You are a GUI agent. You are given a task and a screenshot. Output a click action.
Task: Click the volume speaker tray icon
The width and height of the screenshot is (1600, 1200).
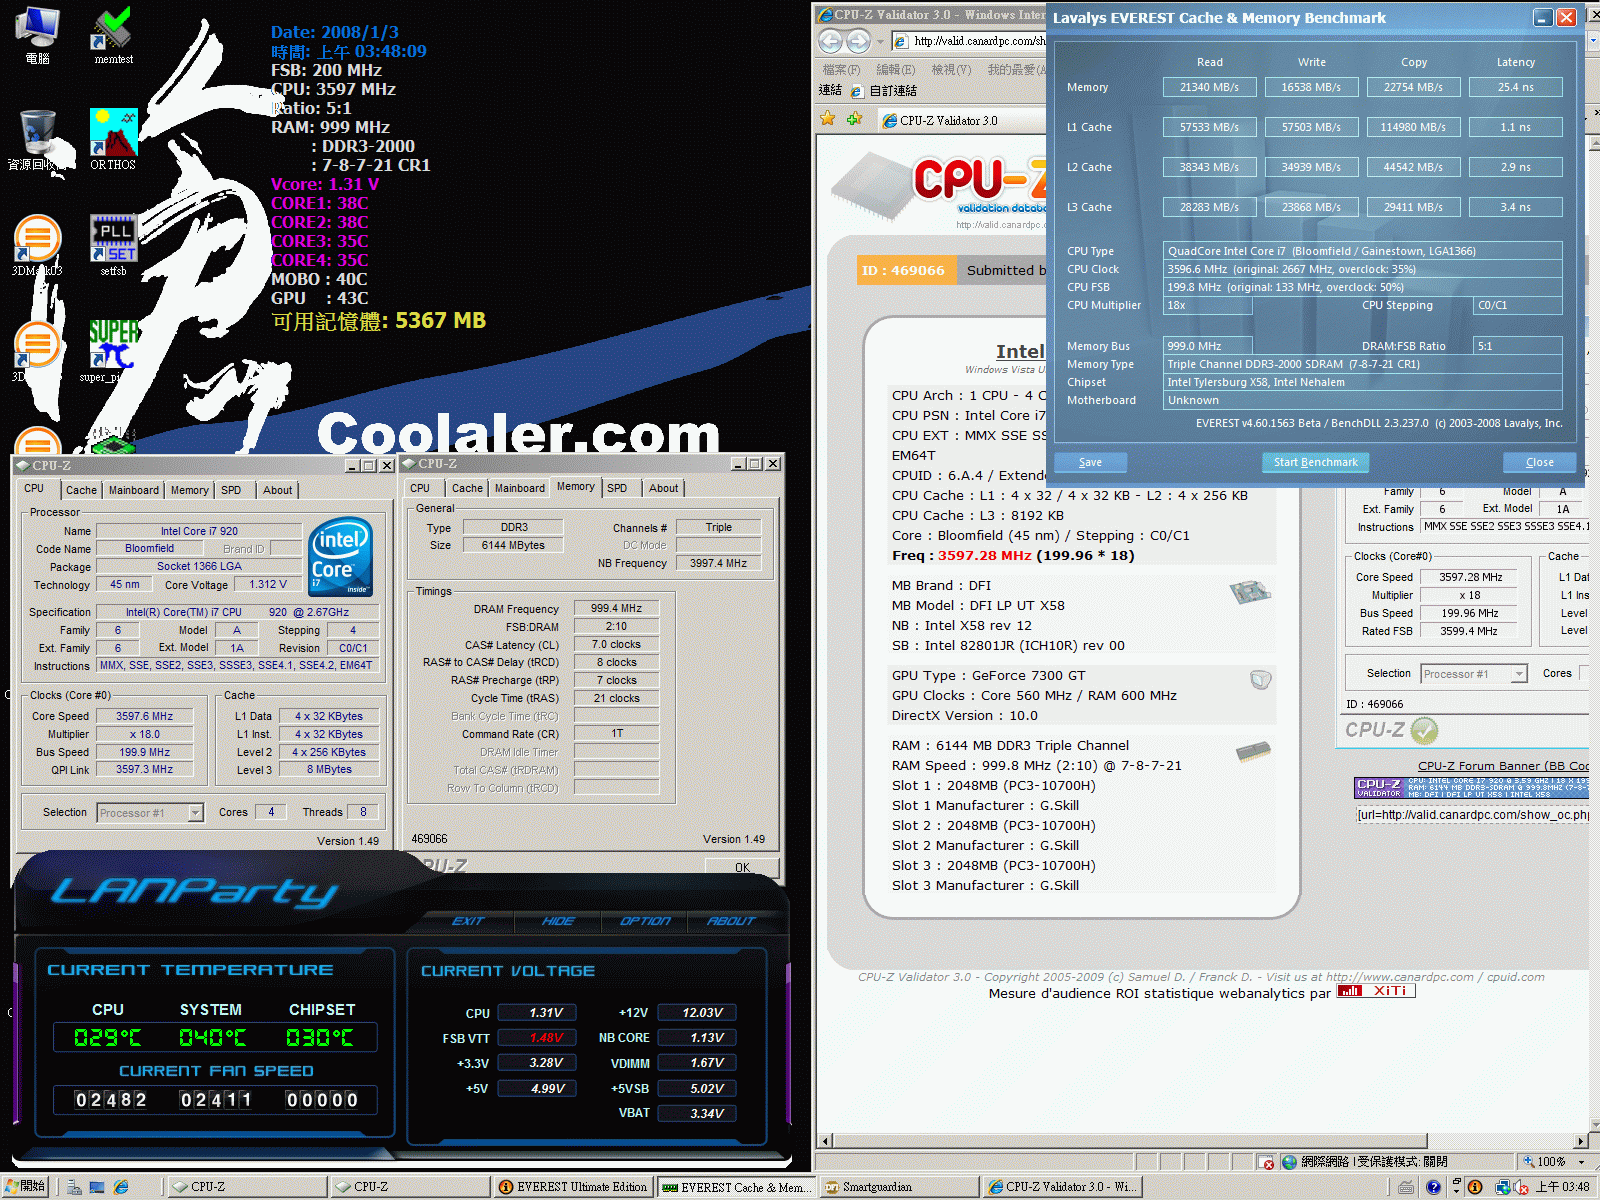(x=1521, y=1187)
